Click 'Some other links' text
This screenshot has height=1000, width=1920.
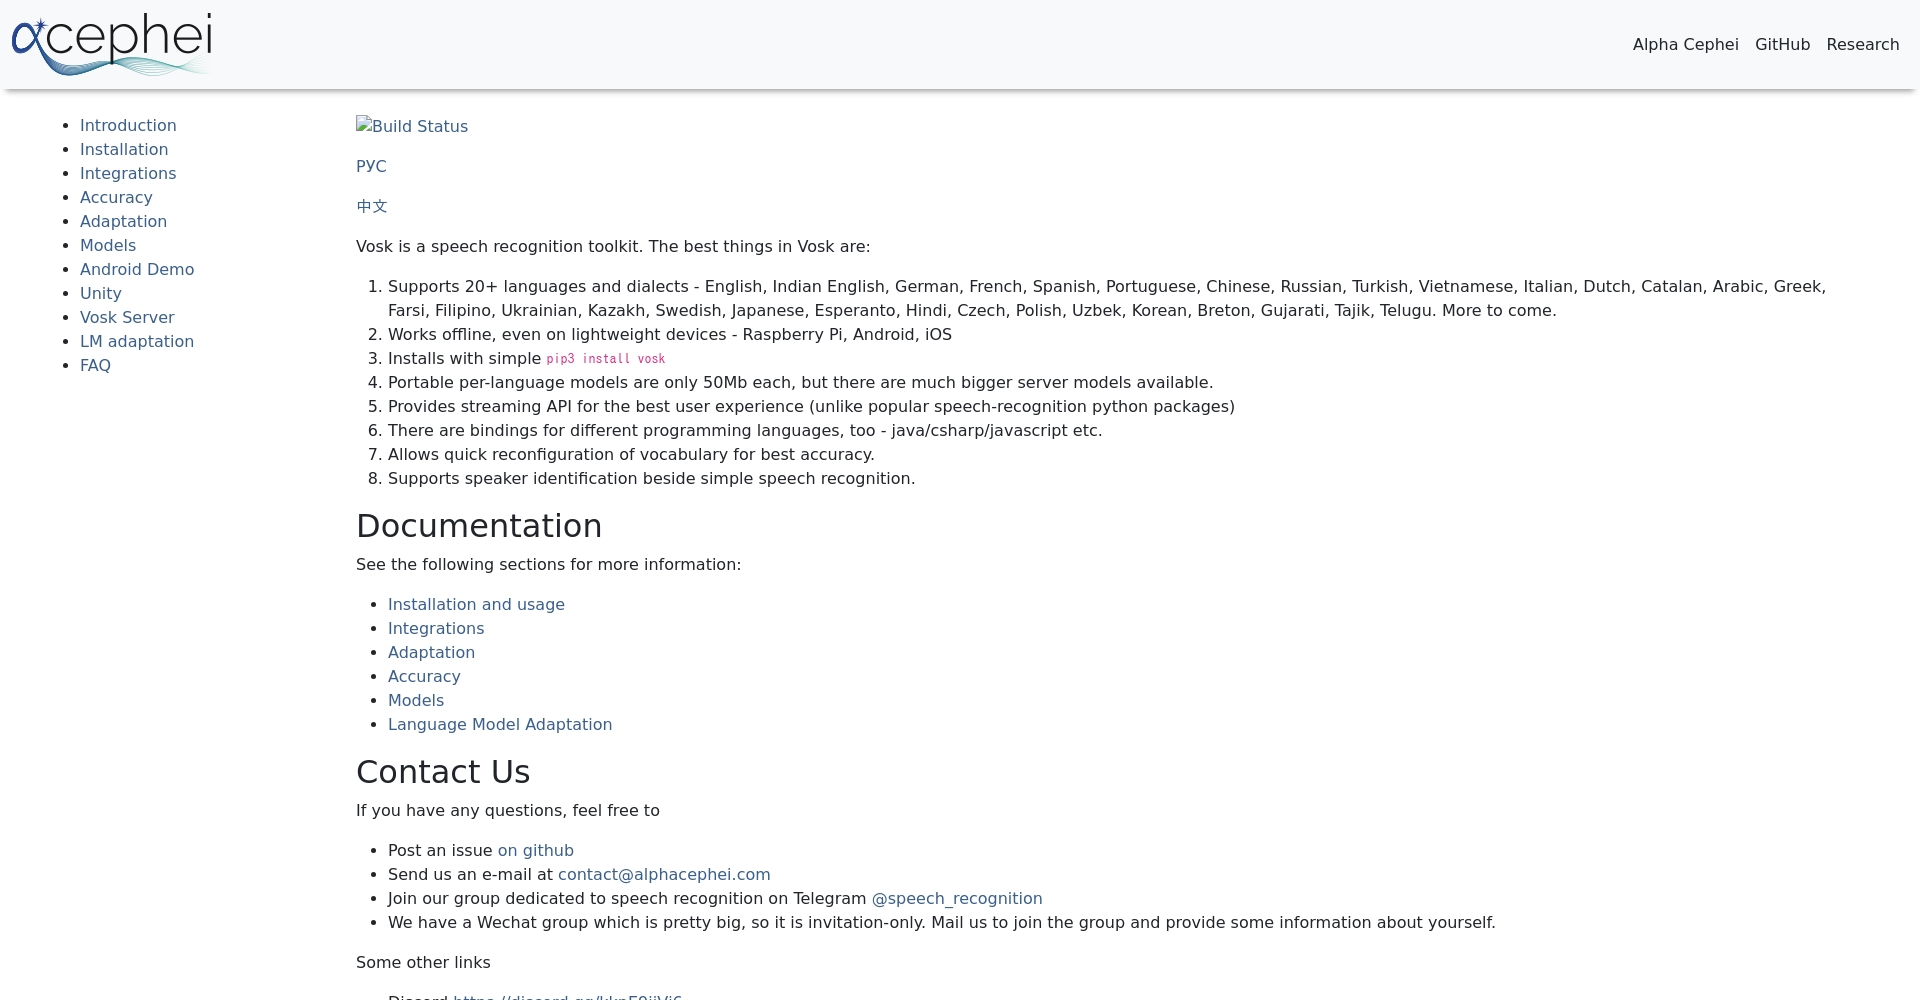click(x=423, y=962)
